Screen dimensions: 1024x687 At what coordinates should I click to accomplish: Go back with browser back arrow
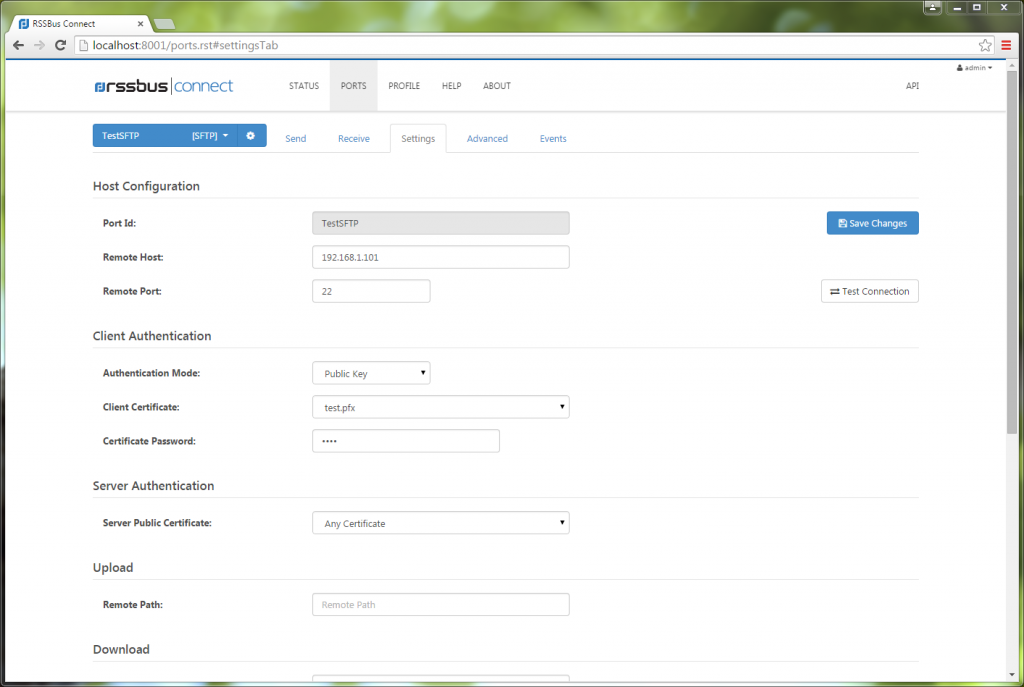pos(18,45)
